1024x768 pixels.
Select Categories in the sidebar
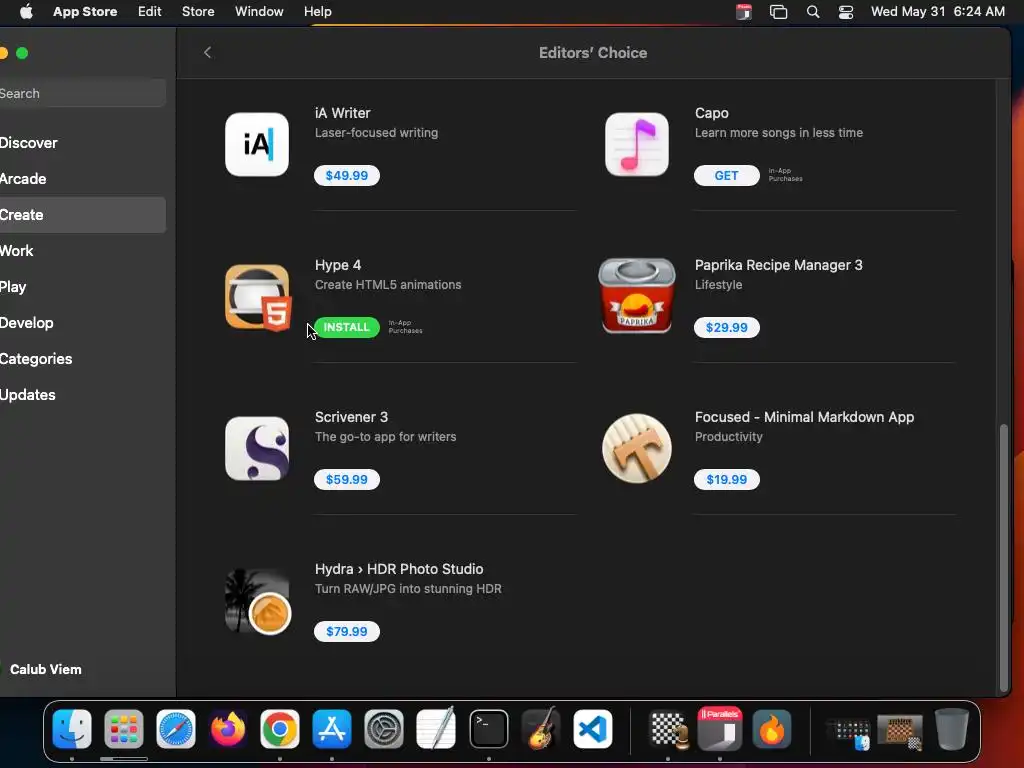[x=82, y=359]
